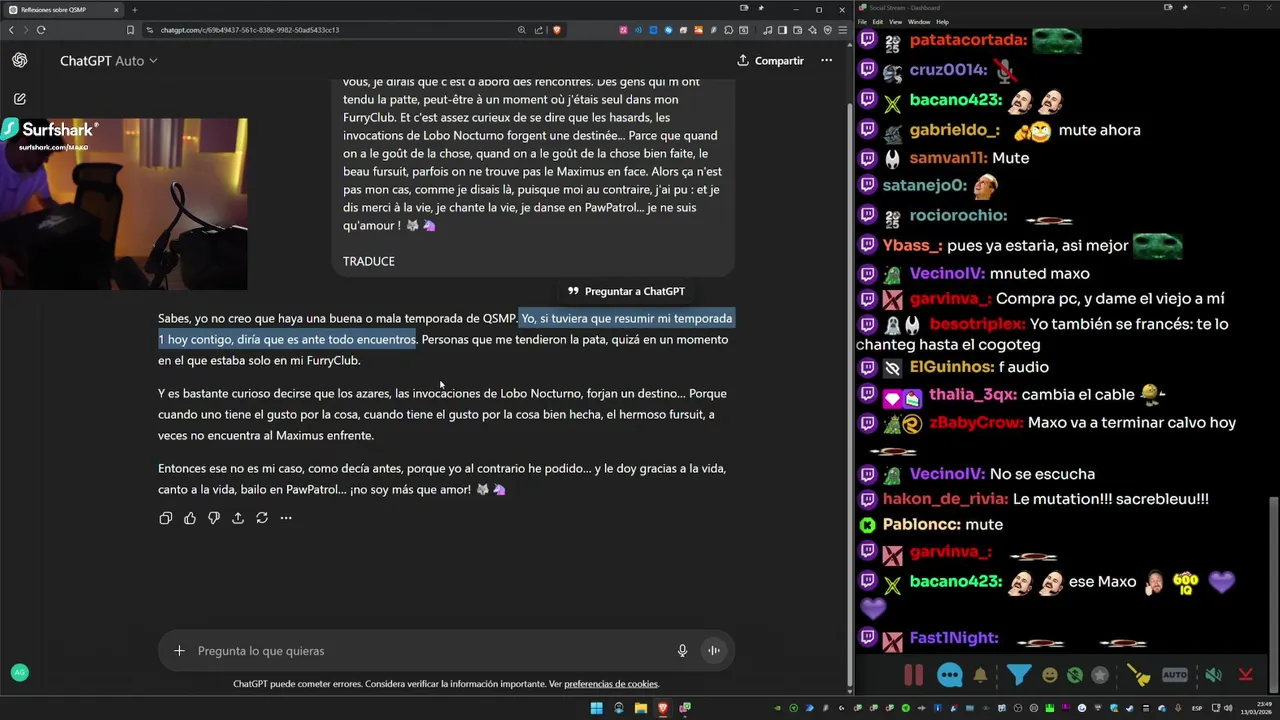This screenshot has height=720, width=1280.
Task: Toggle smiley emote option in Social Stream
Action: (1049, 675)
